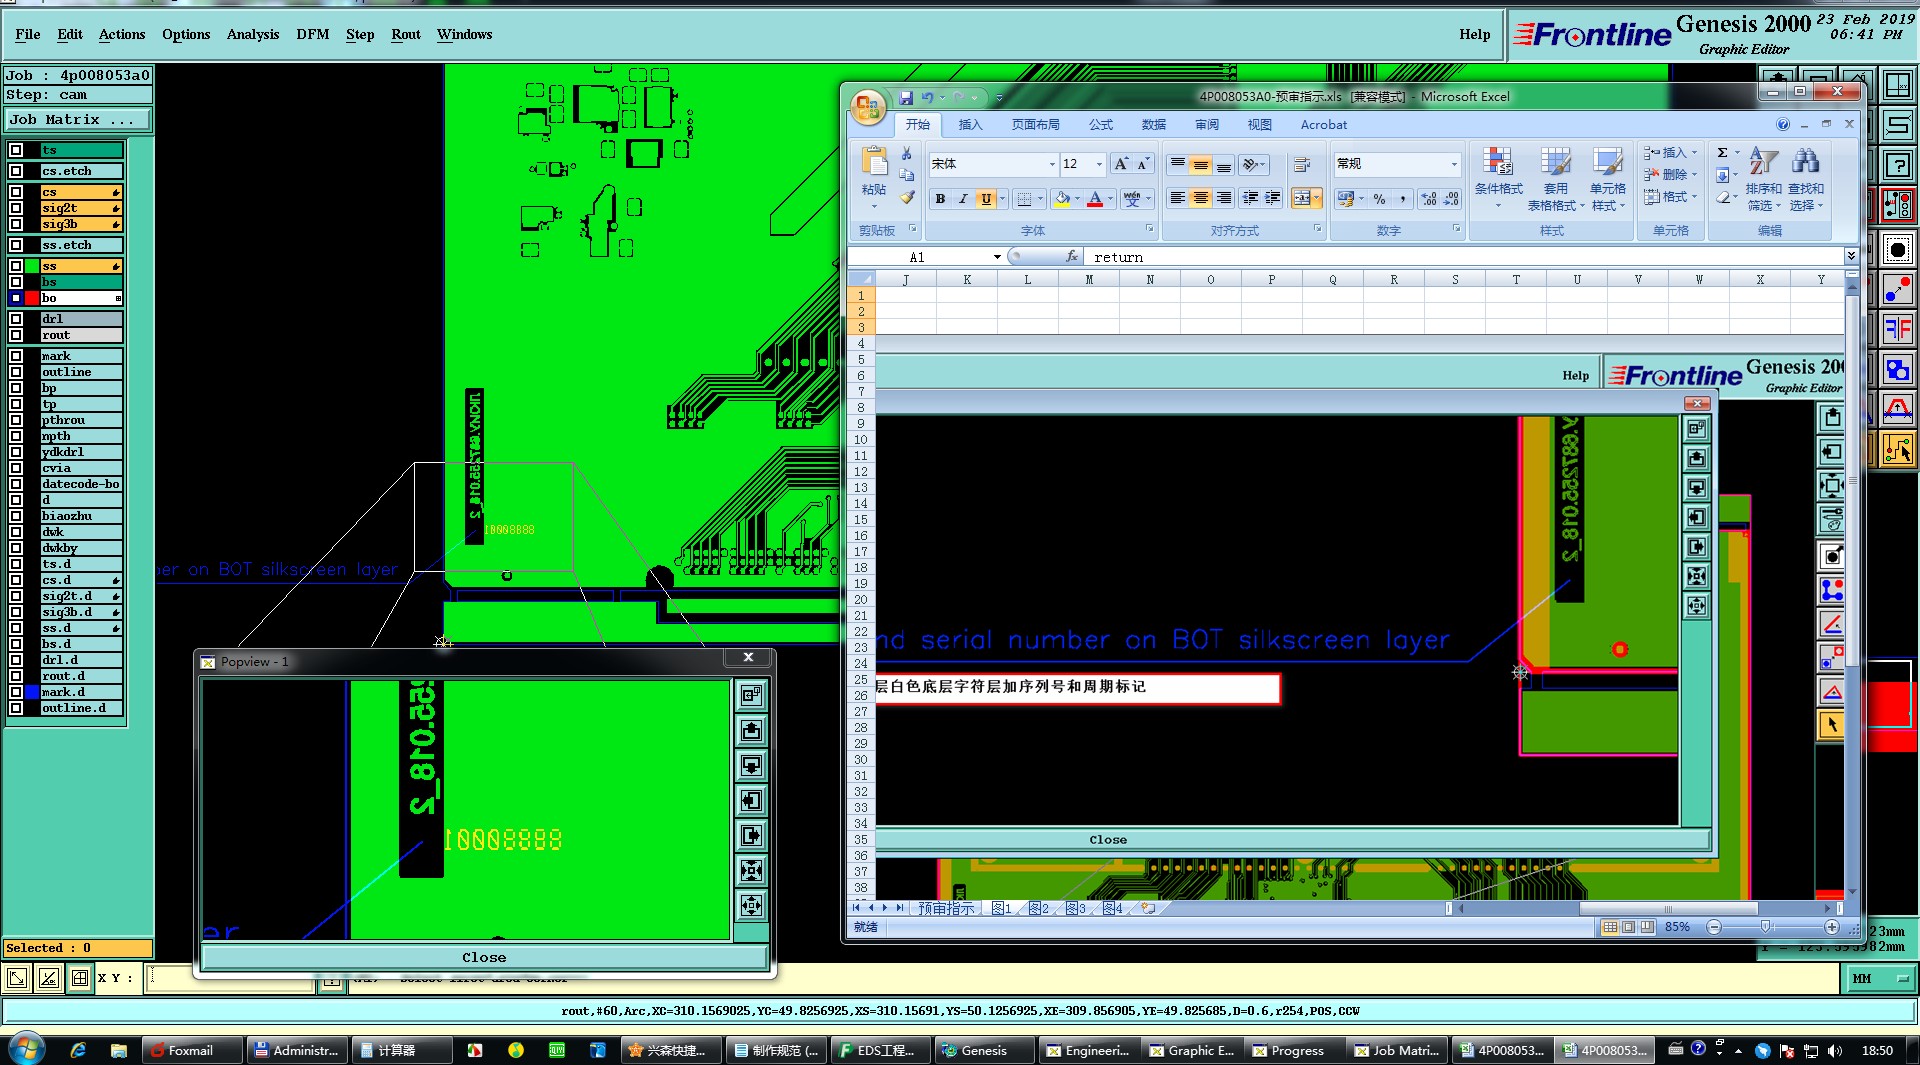Viewport: 1920px width, 1065px height.
Task: Click the Conditional Formatting icon
Action: (1498, 163)
